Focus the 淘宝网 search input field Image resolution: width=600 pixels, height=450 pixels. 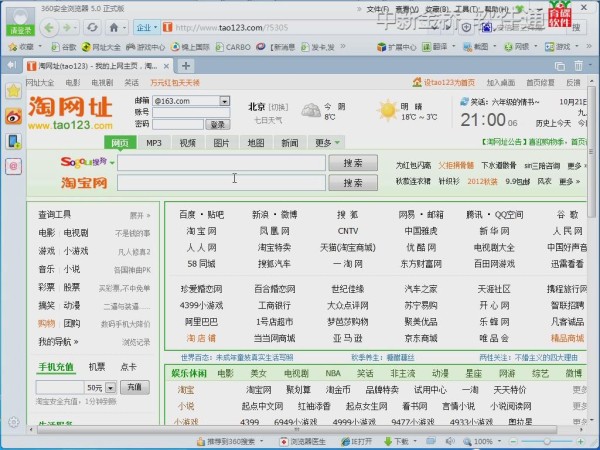pos(221,183)
